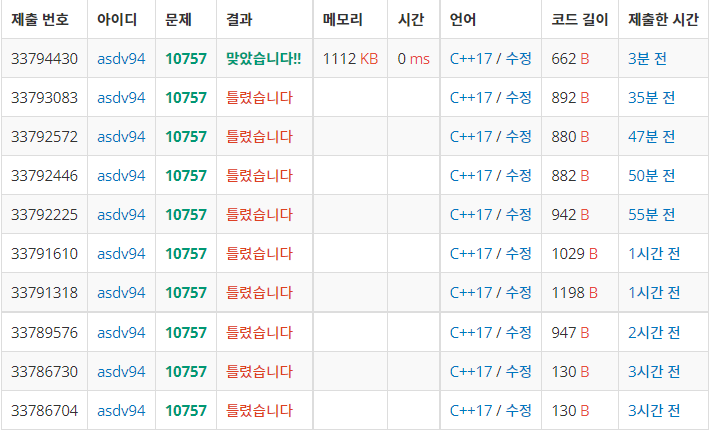Select submission number 33789576
The width and height of the screenshot is (718, 432).
click(44, 332)
